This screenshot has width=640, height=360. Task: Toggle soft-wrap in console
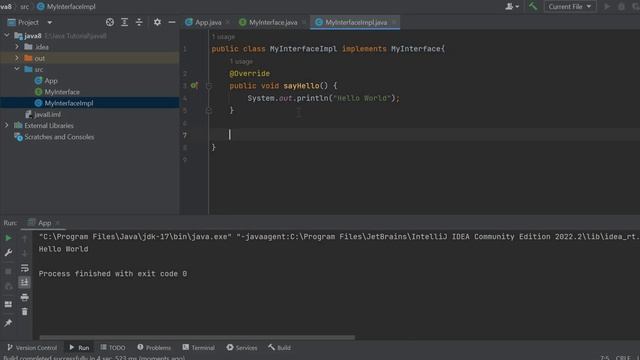24,268
